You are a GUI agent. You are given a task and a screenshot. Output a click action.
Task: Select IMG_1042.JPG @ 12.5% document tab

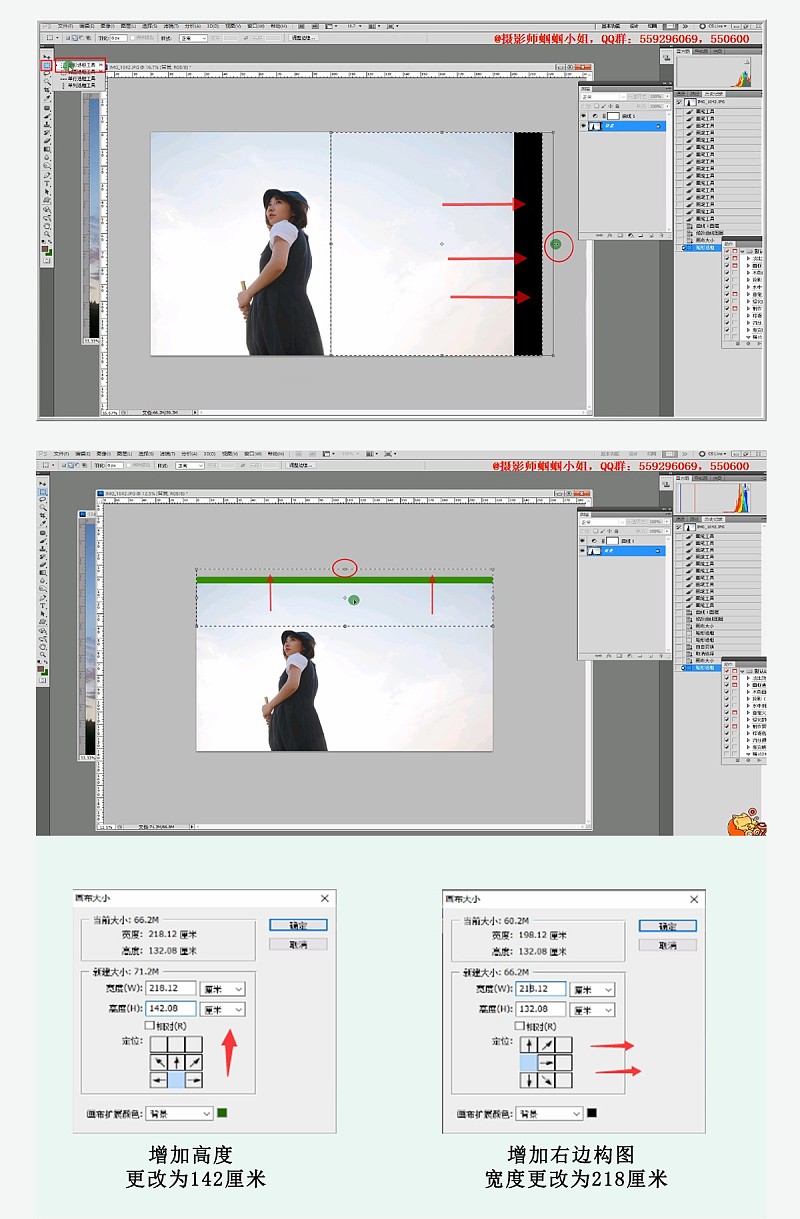[145, 493]
